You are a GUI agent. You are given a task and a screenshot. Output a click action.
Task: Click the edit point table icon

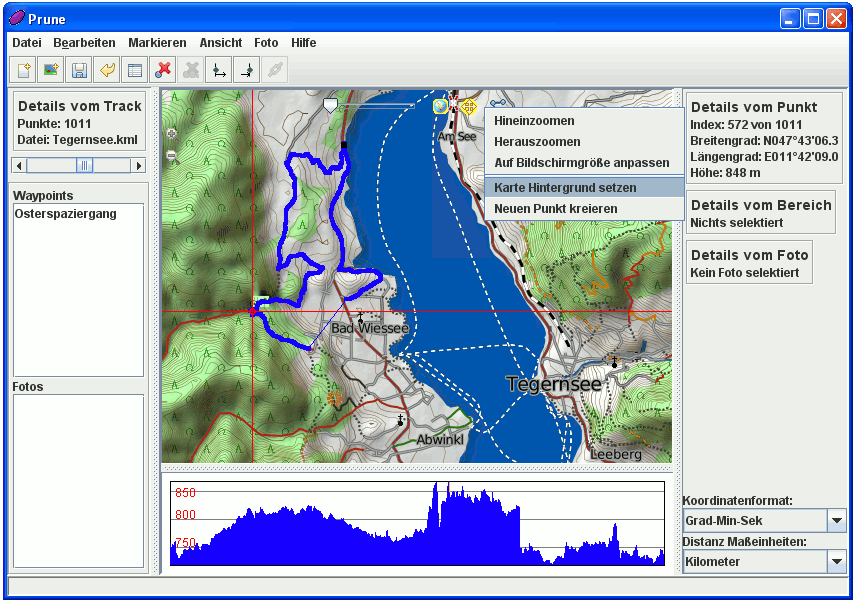coord(134,70)
